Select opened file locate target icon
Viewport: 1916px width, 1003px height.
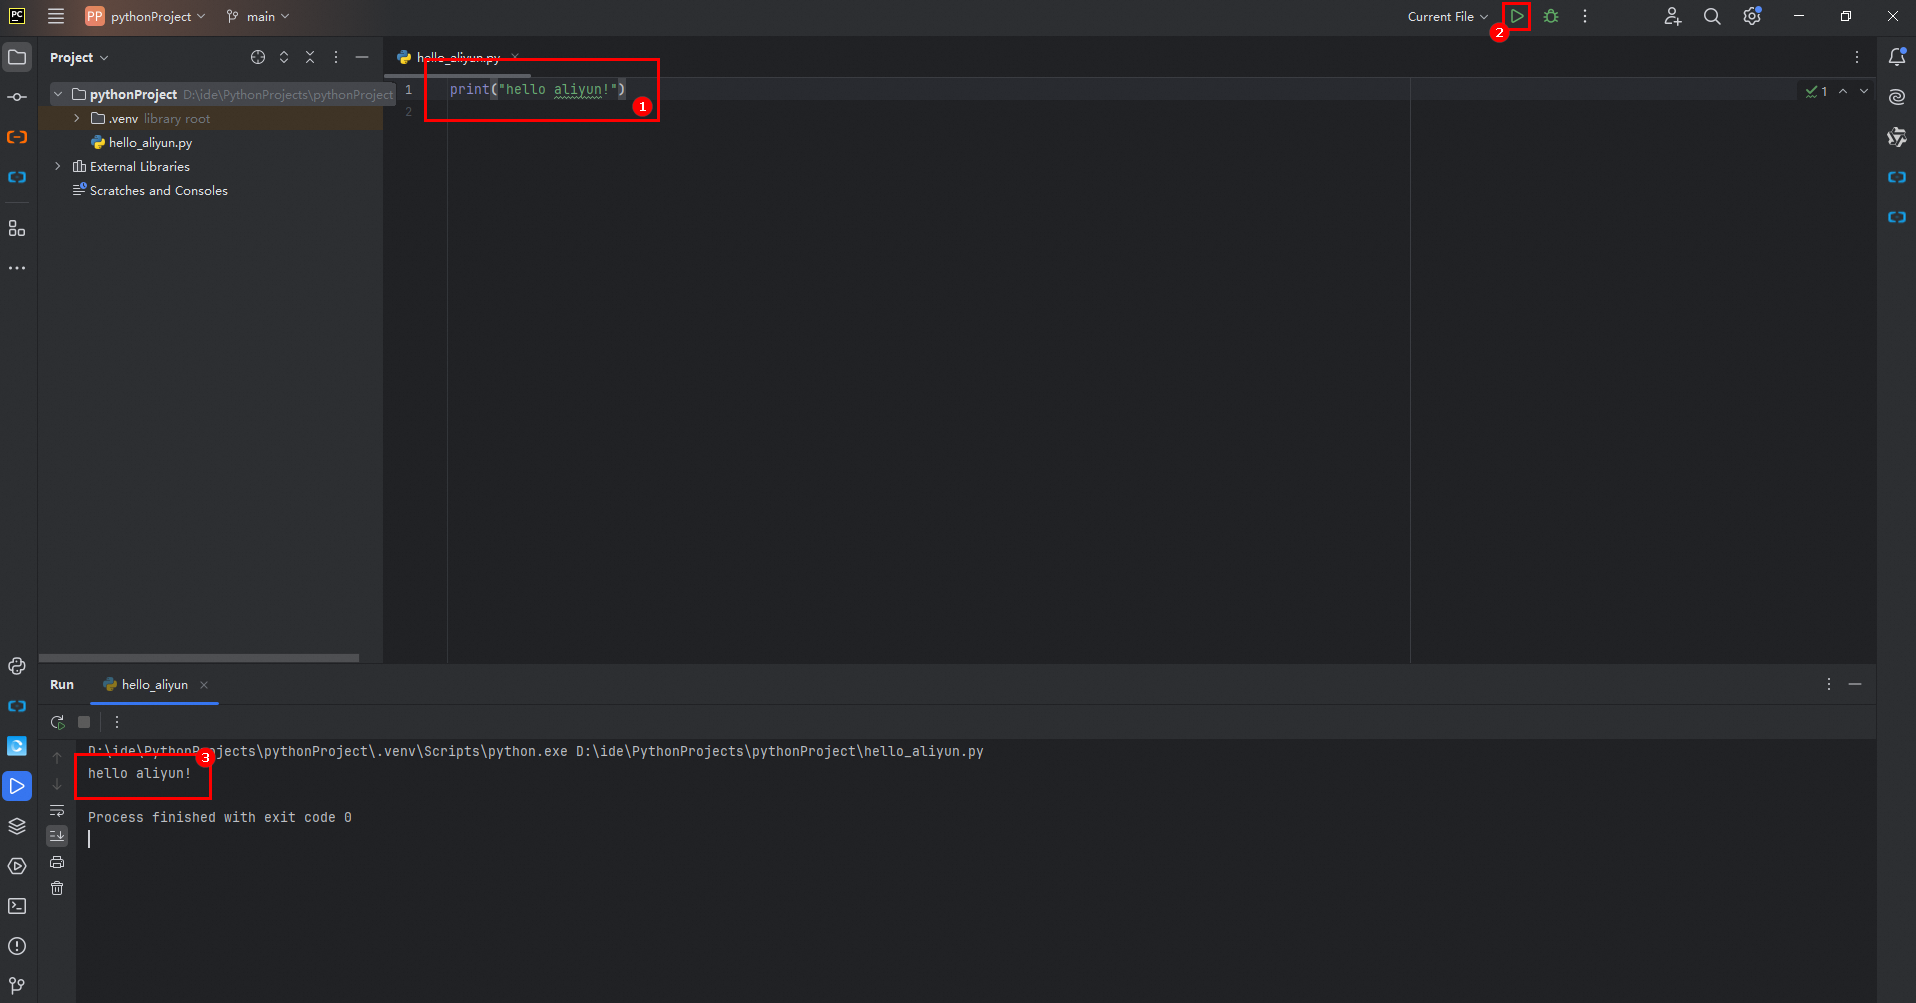pyautogui.click(x=258, y=57)
